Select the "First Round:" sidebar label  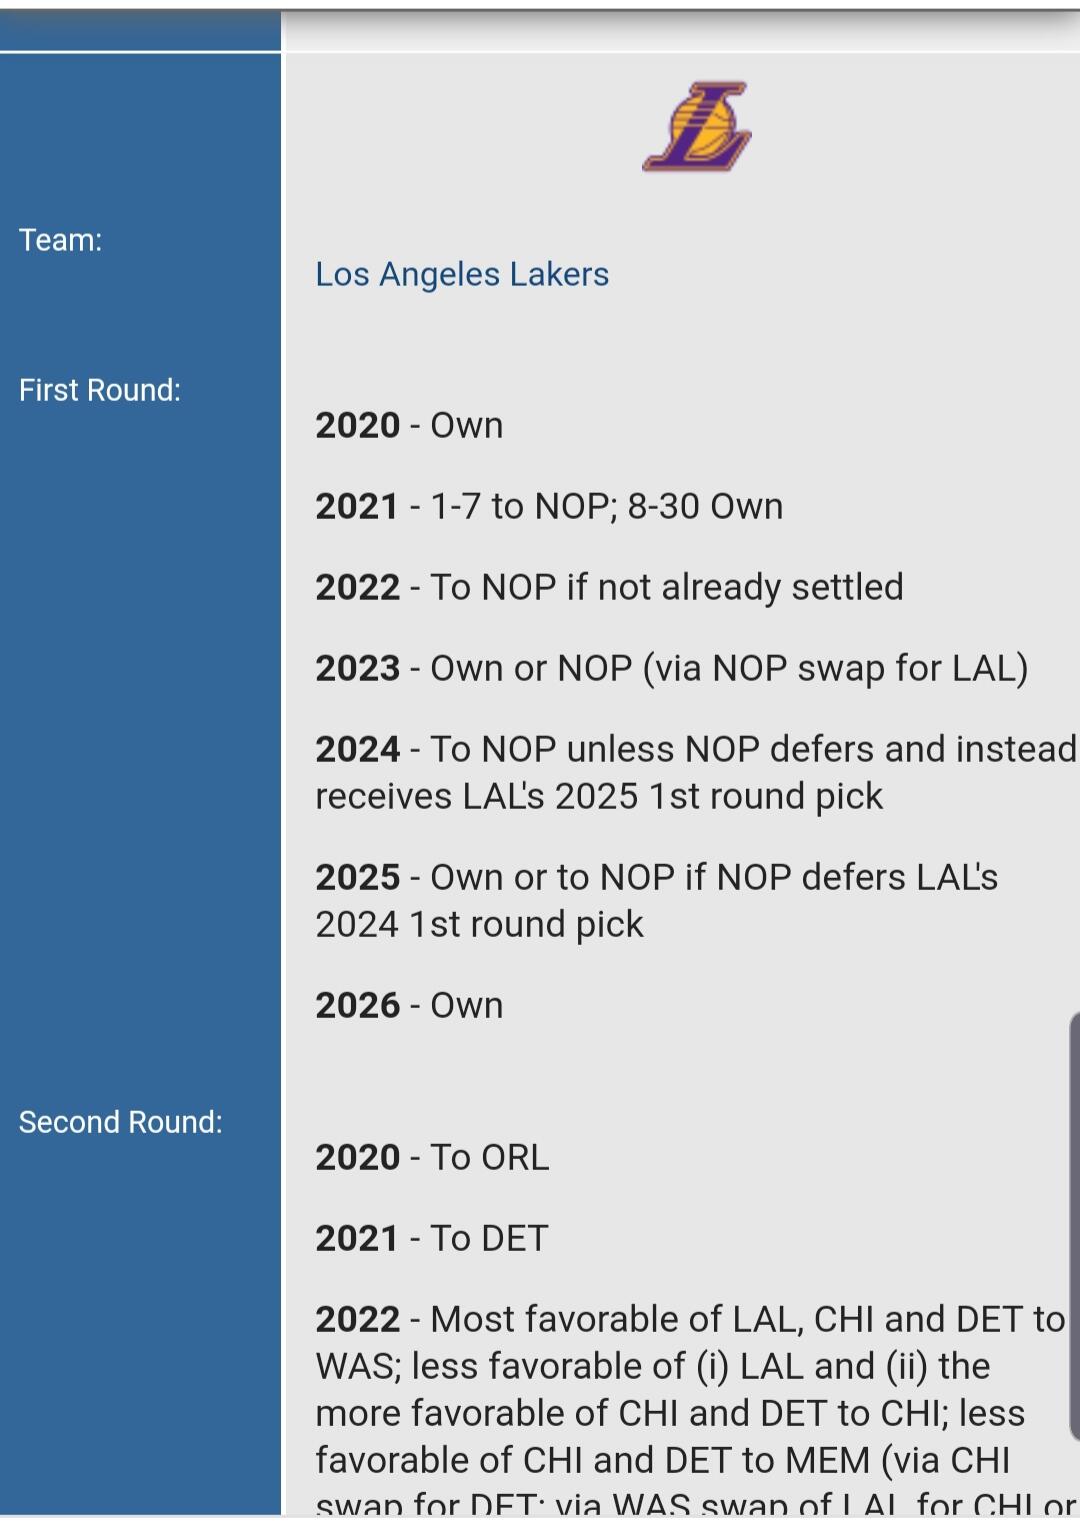100,390
